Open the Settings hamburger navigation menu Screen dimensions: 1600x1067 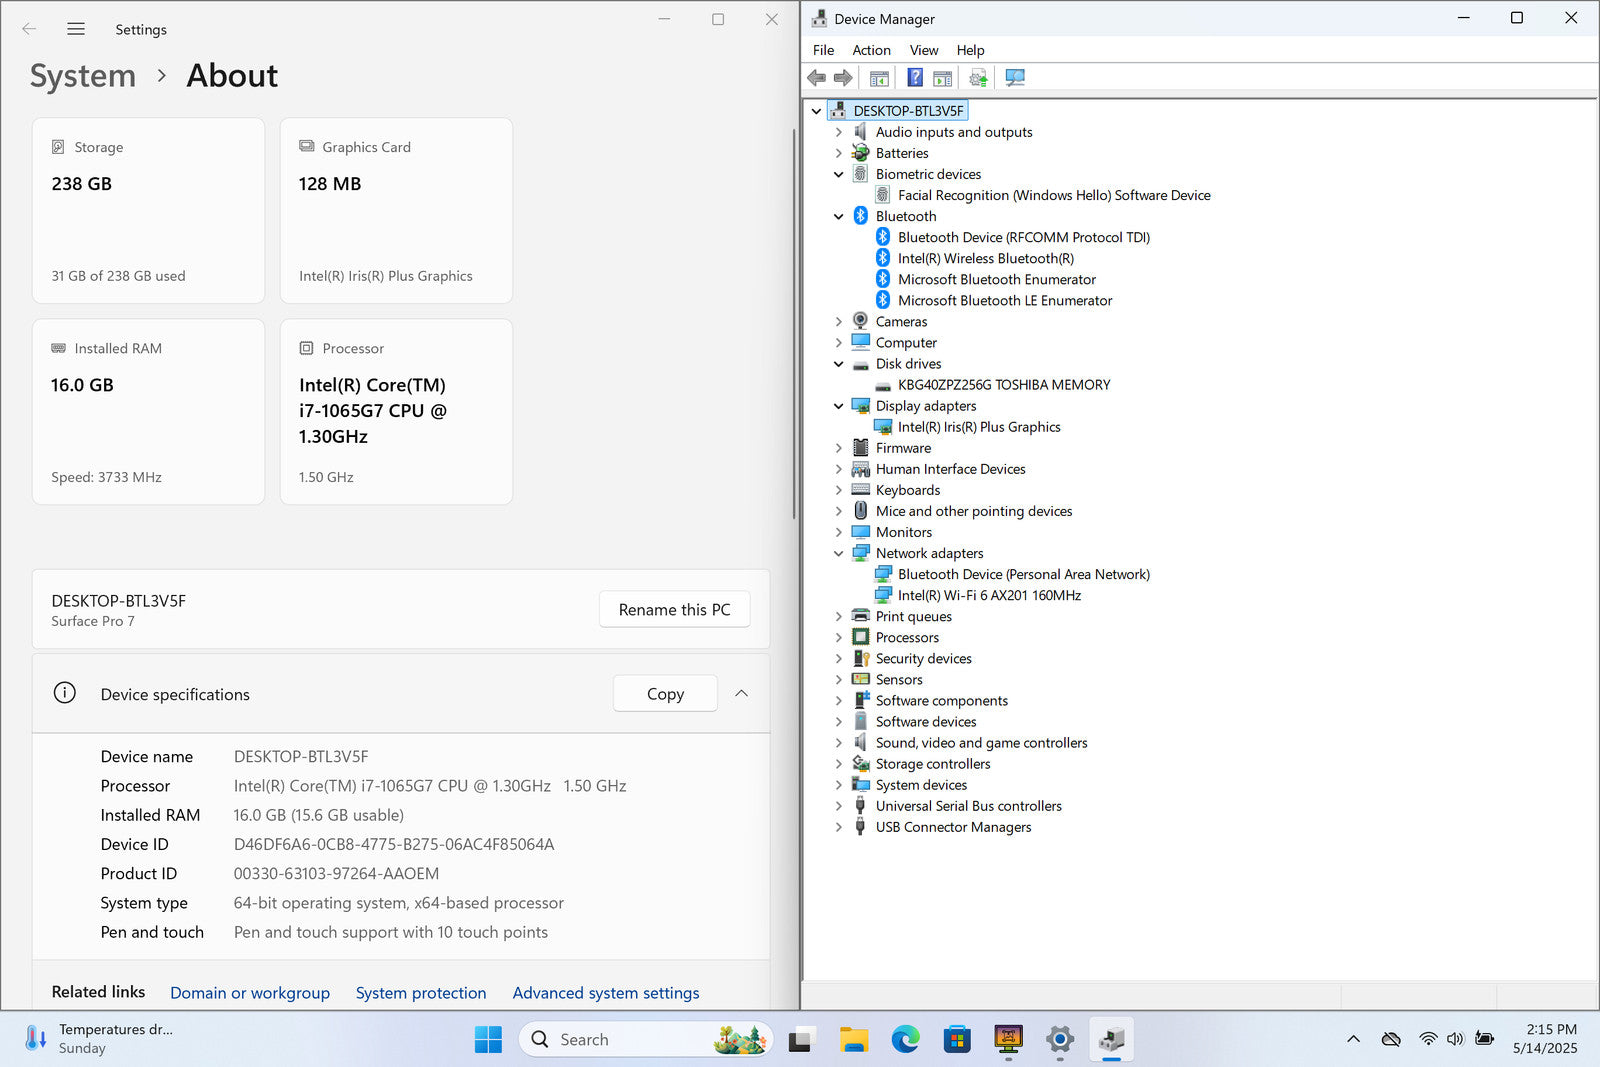point(76,29)
